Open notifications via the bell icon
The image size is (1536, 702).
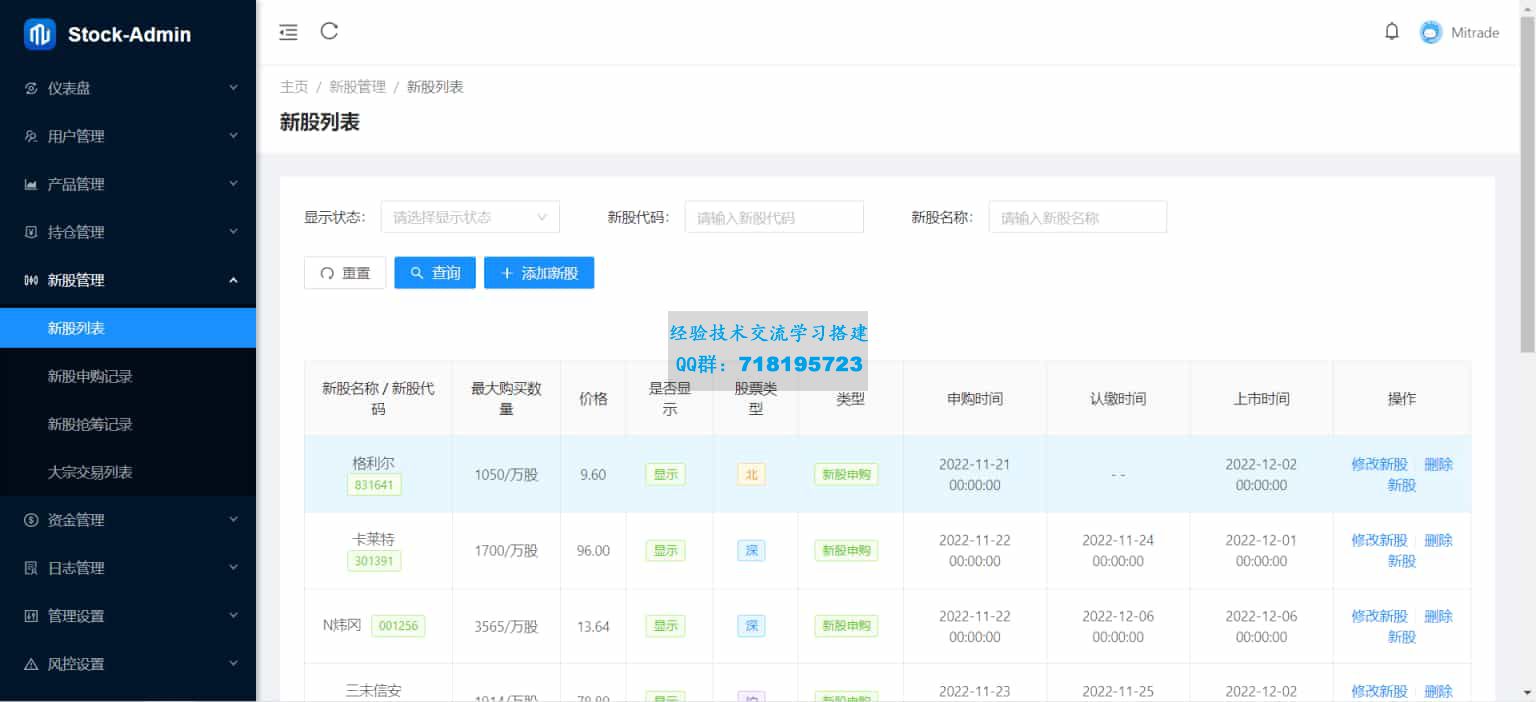[x=1392, y=32]
